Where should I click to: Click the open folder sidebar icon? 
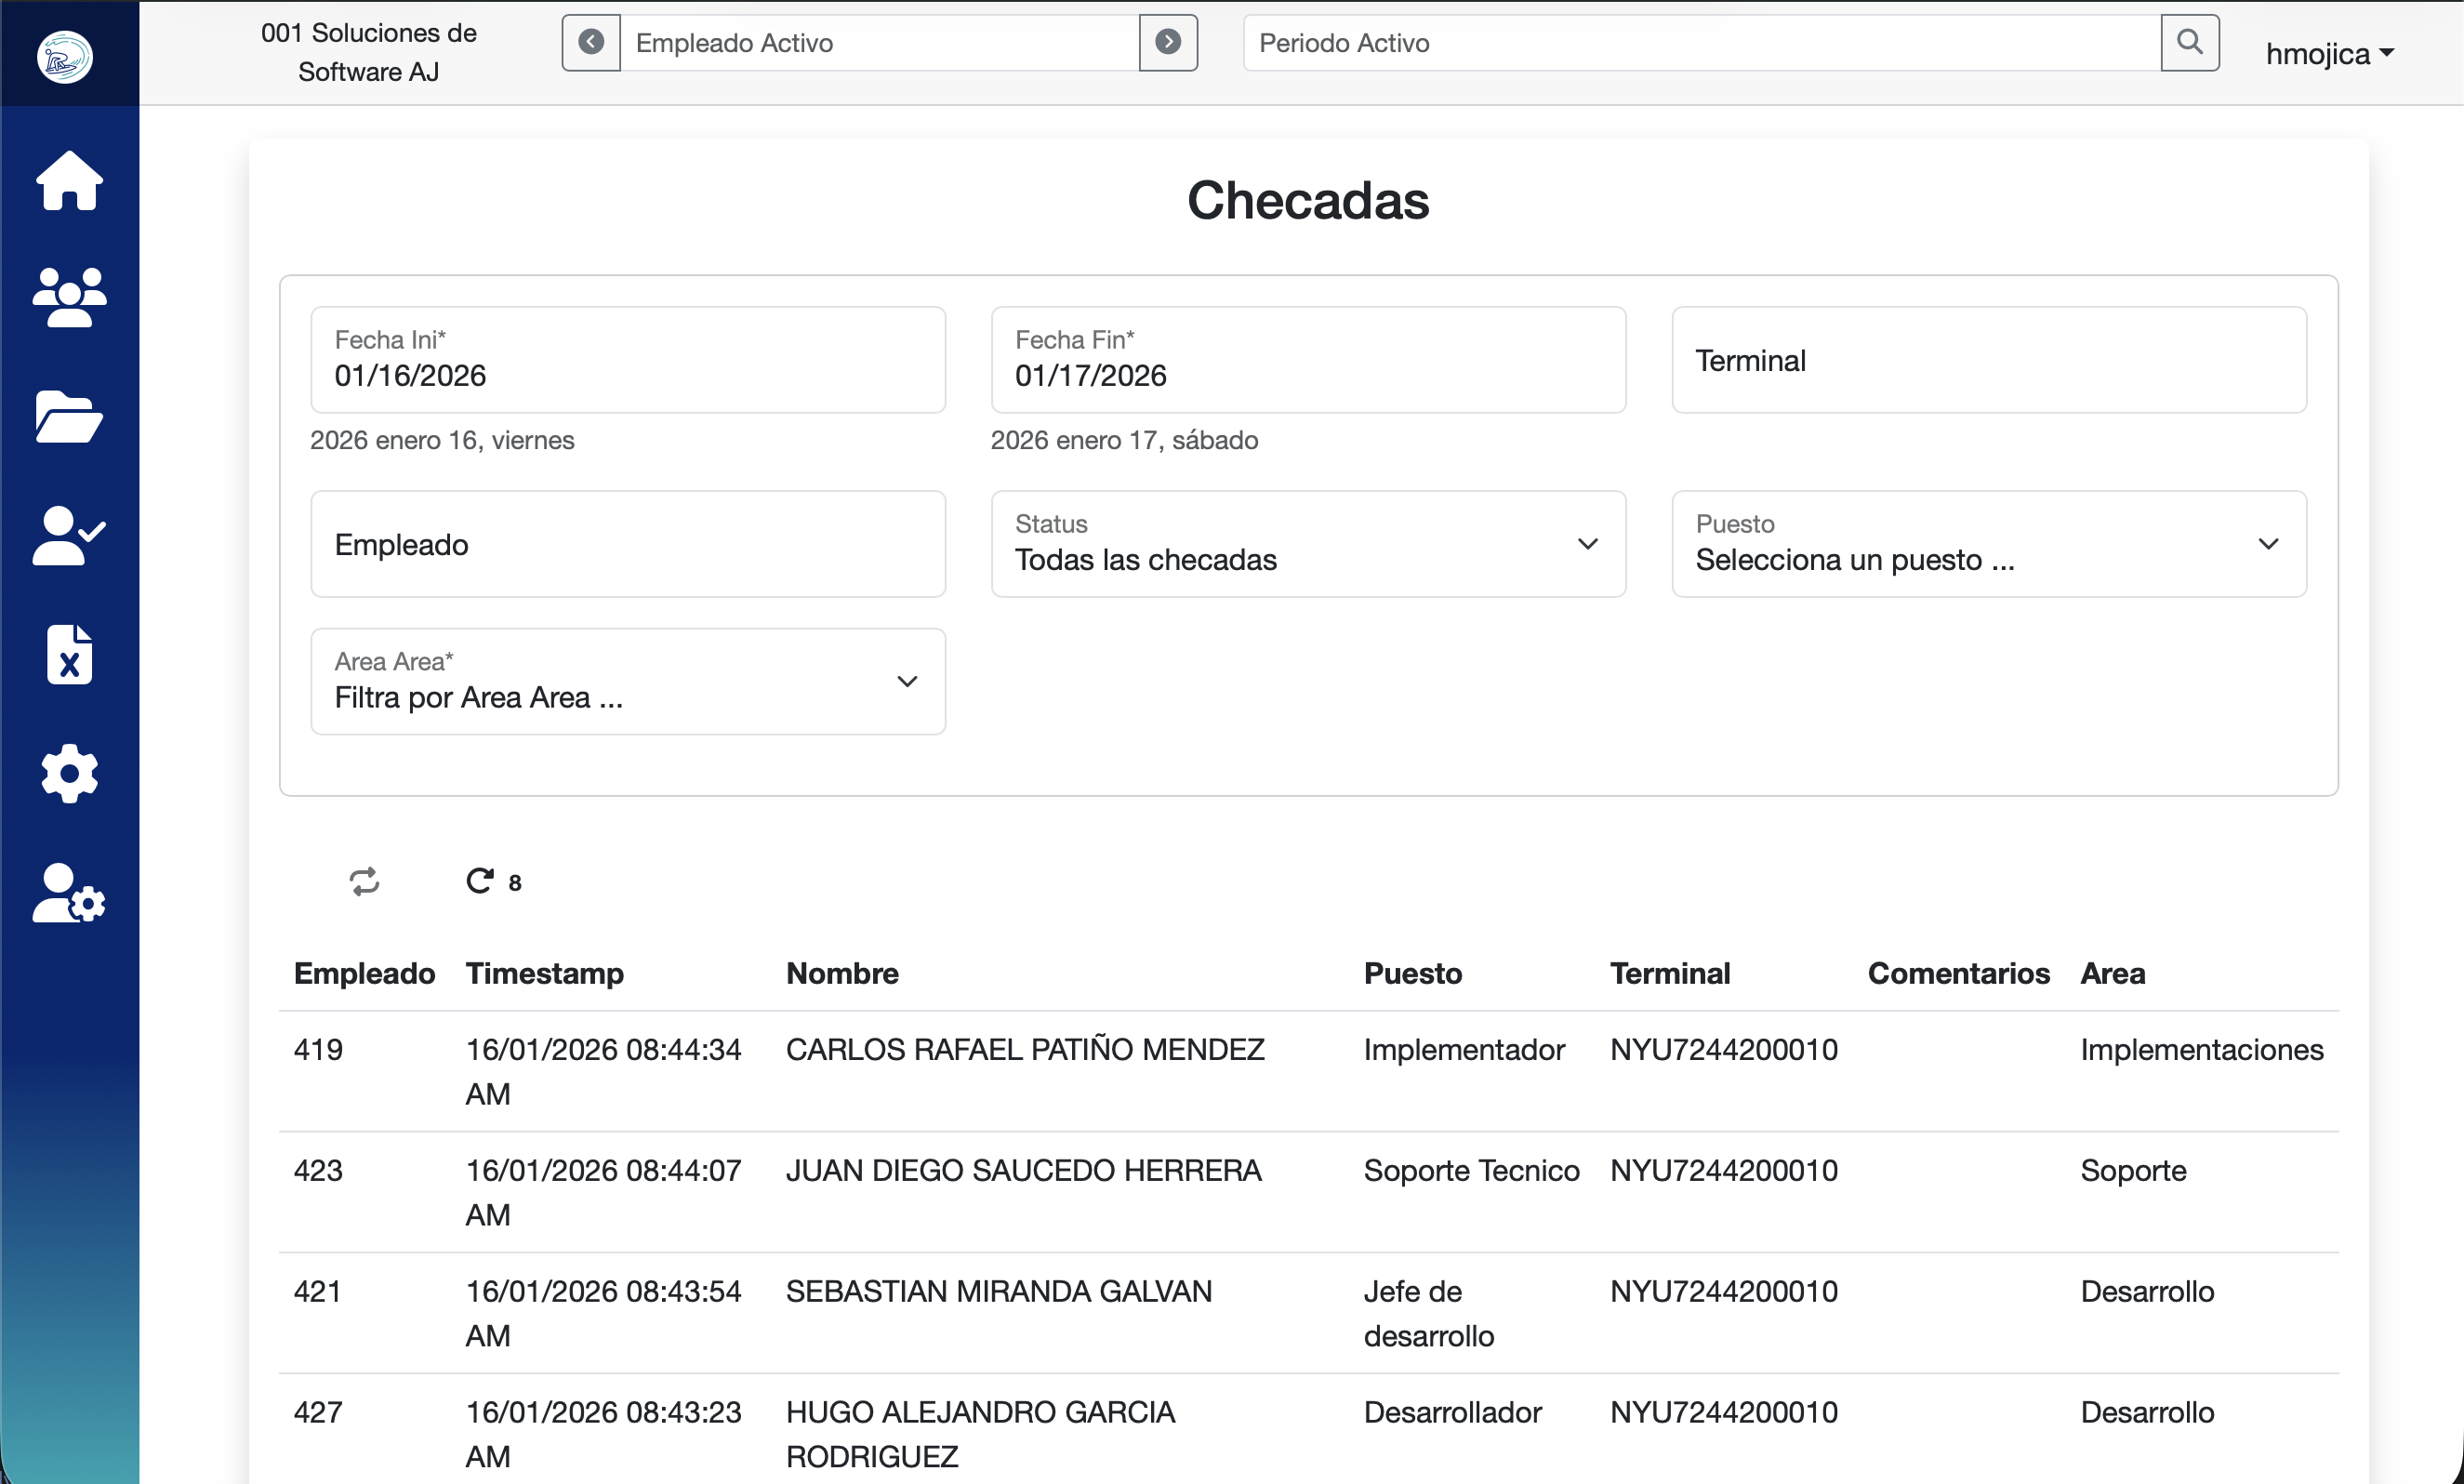69,417
